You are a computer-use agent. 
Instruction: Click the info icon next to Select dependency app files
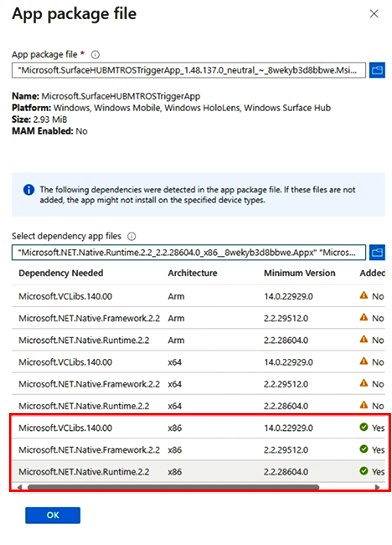coord(131,236)
